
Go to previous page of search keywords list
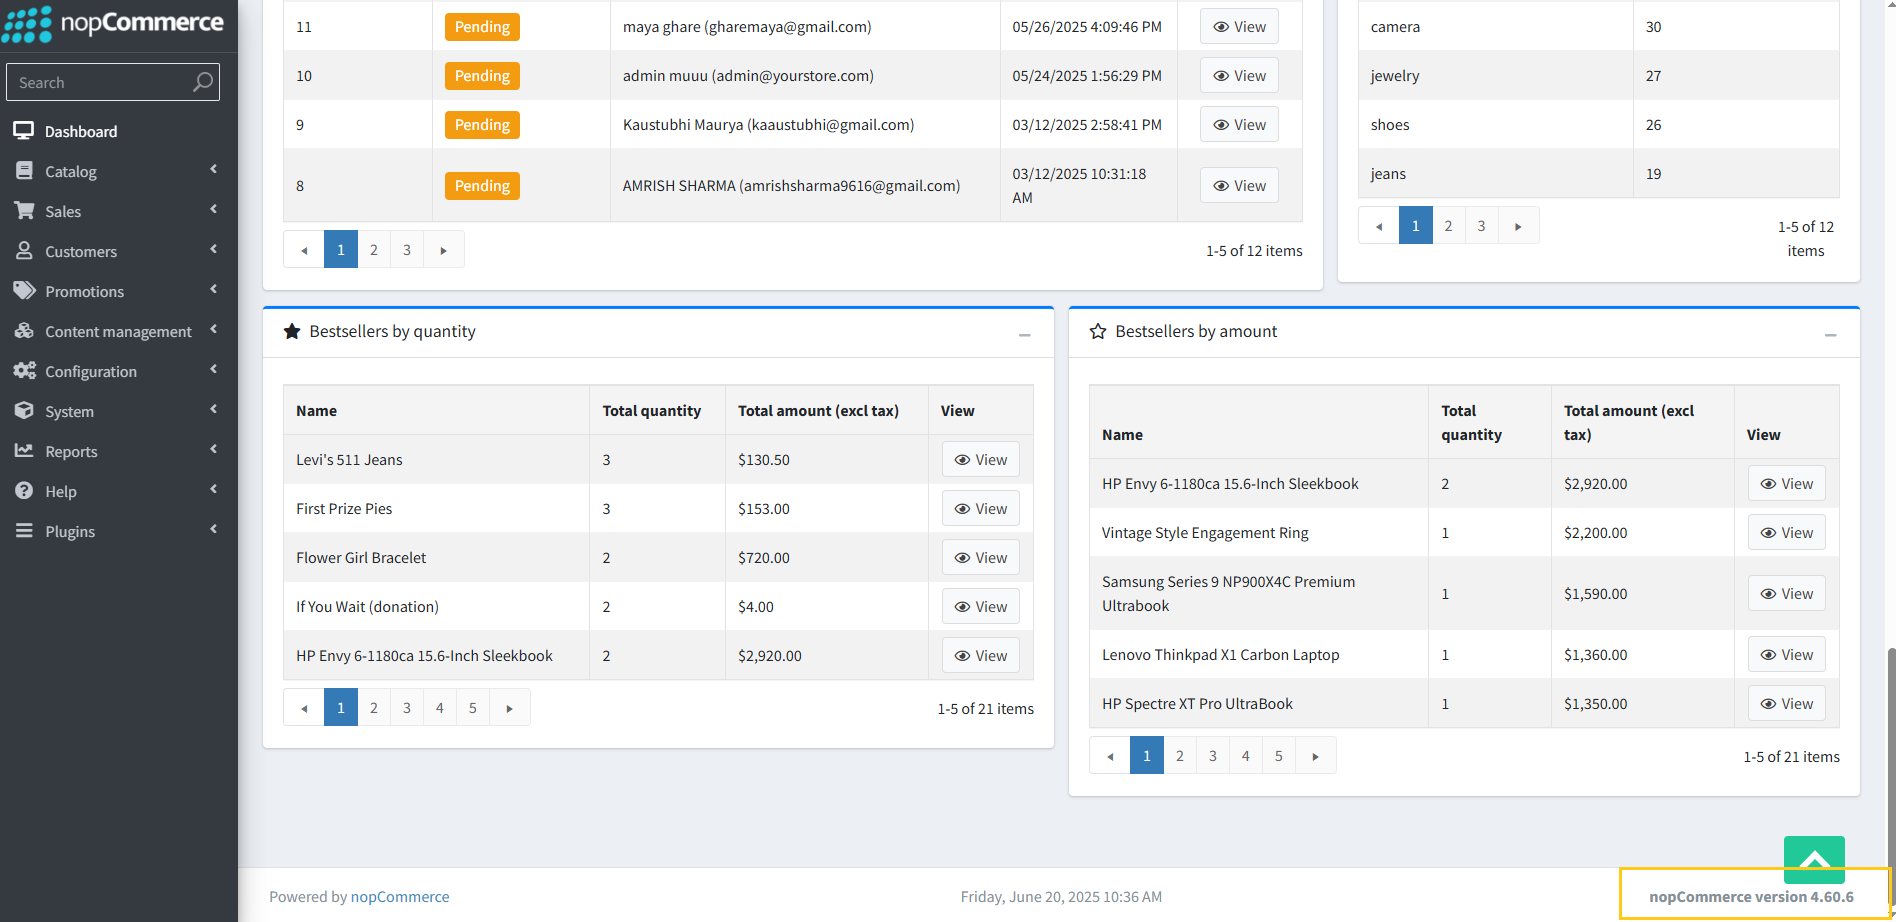tap(1379, 226)
